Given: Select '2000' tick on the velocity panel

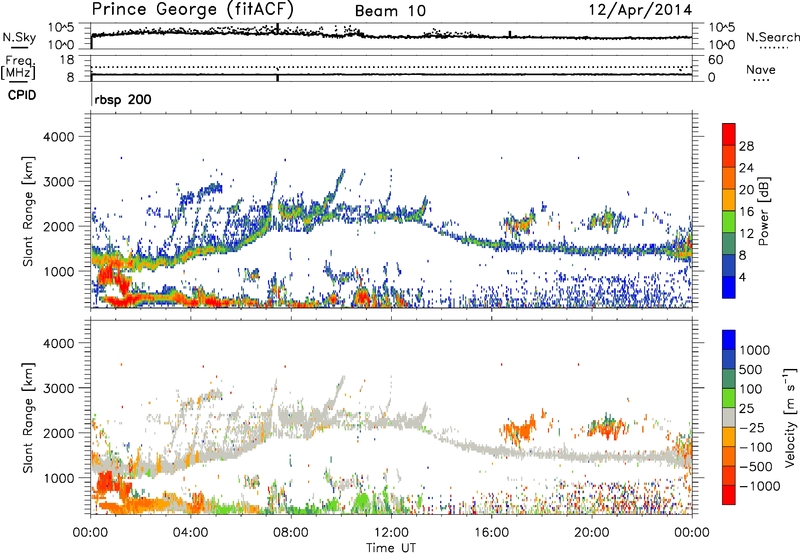Looking at the screenshot, I should click(59, 433).
